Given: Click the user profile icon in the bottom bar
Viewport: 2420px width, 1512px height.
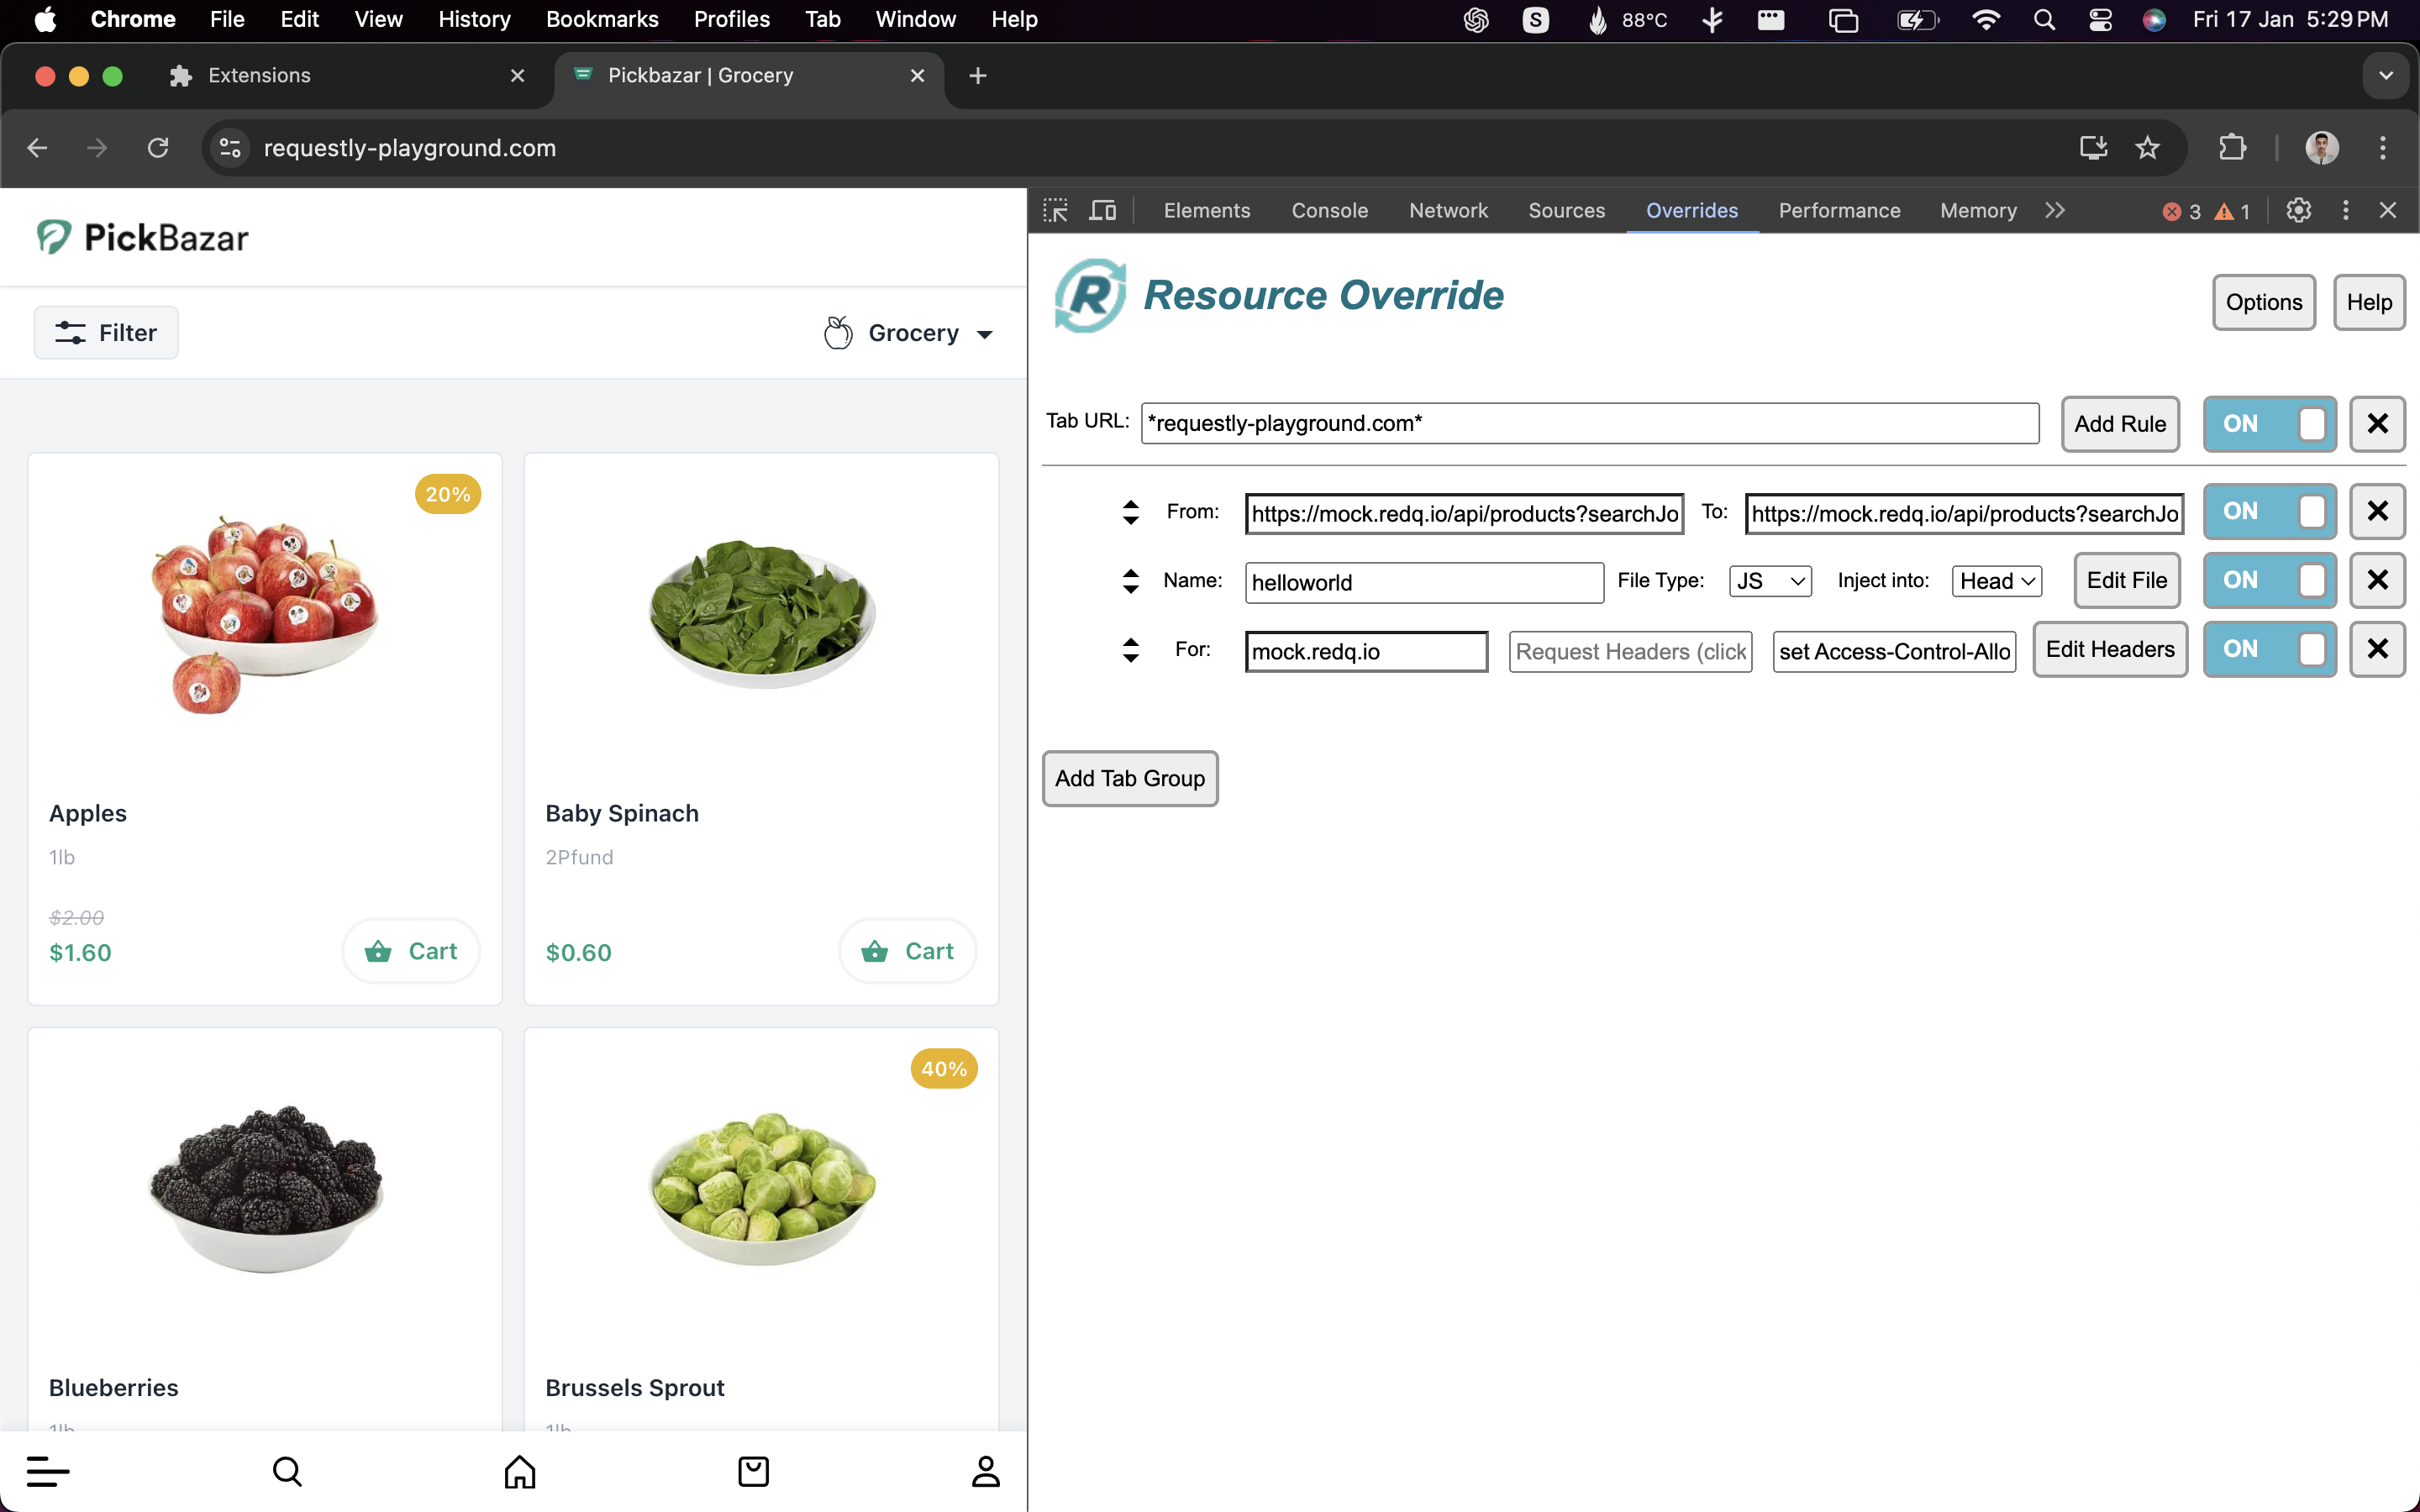Looking at the screenshot, I should 986,1471.
